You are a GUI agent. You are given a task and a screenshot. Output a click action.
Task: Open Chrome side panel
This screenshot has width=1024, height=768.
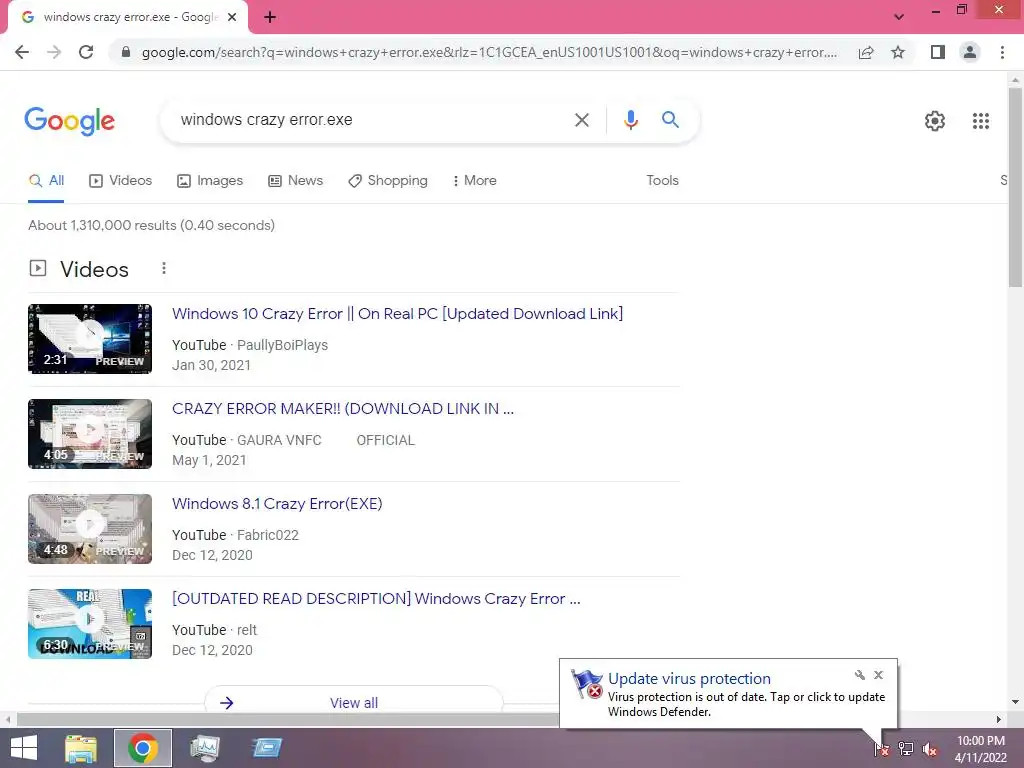(938, 52)
